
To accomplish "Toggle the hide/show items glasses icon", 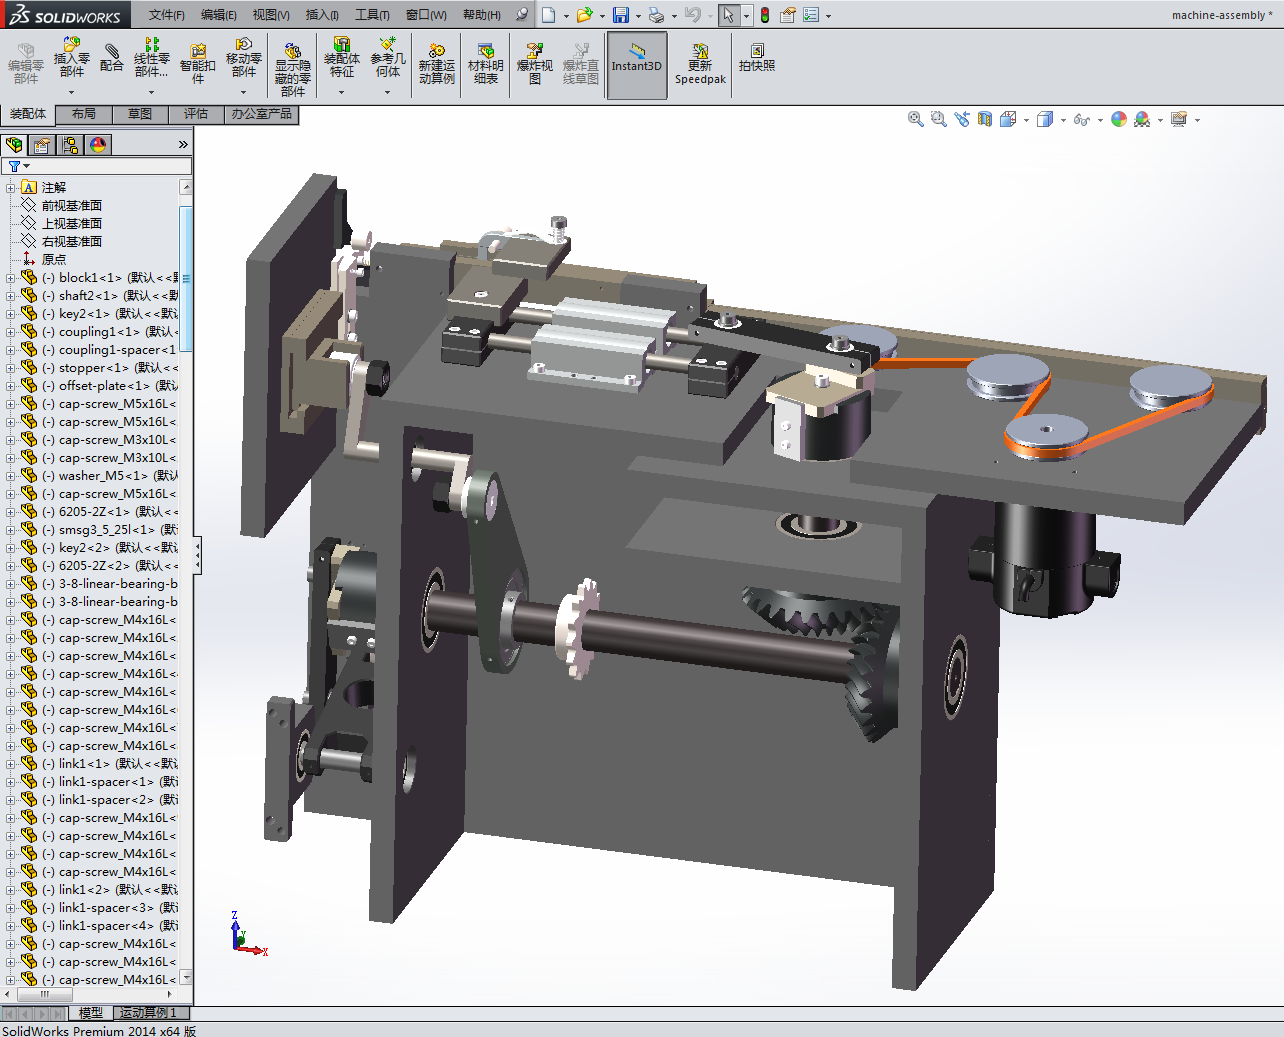I will coord(1081,119).
